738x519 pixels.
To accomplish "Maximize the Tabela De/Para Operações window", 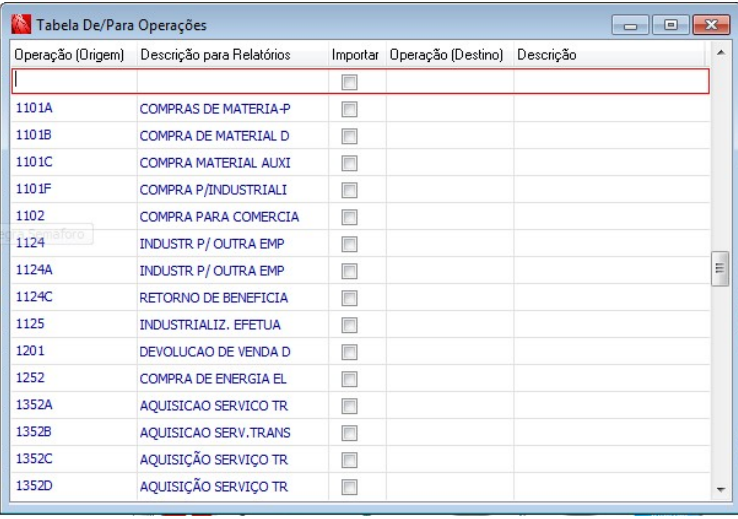I will click(671, 25).
